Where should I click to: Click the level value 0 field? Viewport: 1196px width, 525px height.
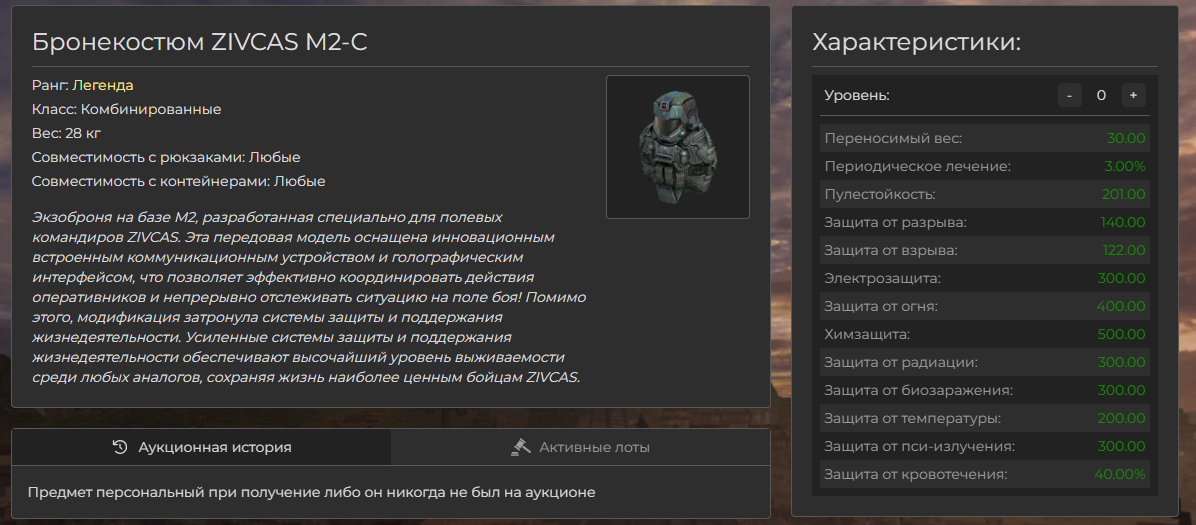click(1101, 95)
